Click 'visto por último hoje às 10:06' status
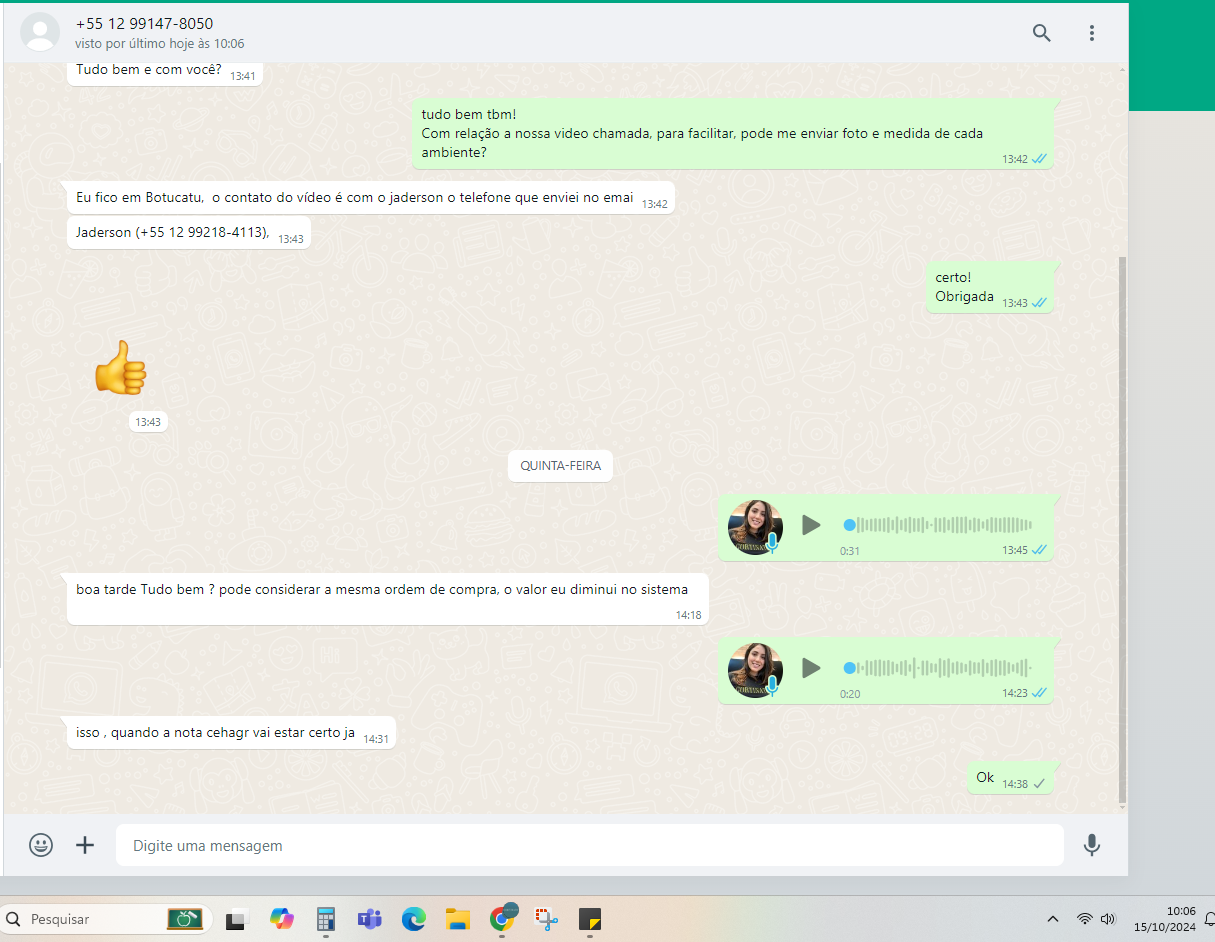Image resolution: width=1215 pixels, height=942 pixels. 159,44
